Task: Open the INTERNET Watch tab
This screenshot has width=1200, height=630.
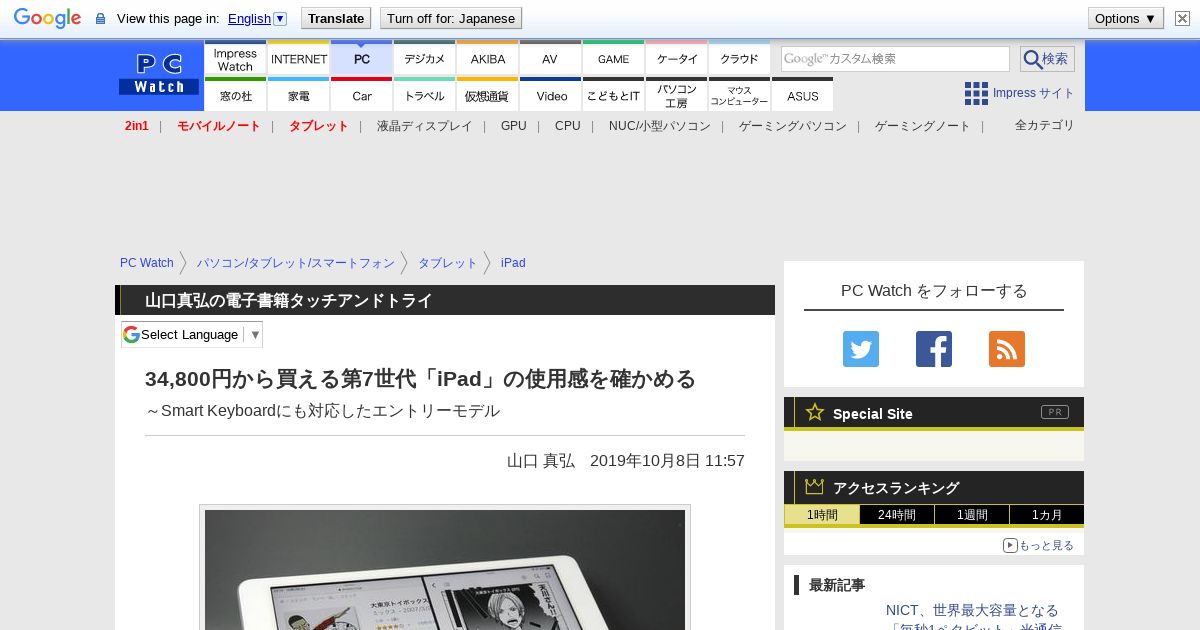Action: pyautogui.click(x=299, y=58)
